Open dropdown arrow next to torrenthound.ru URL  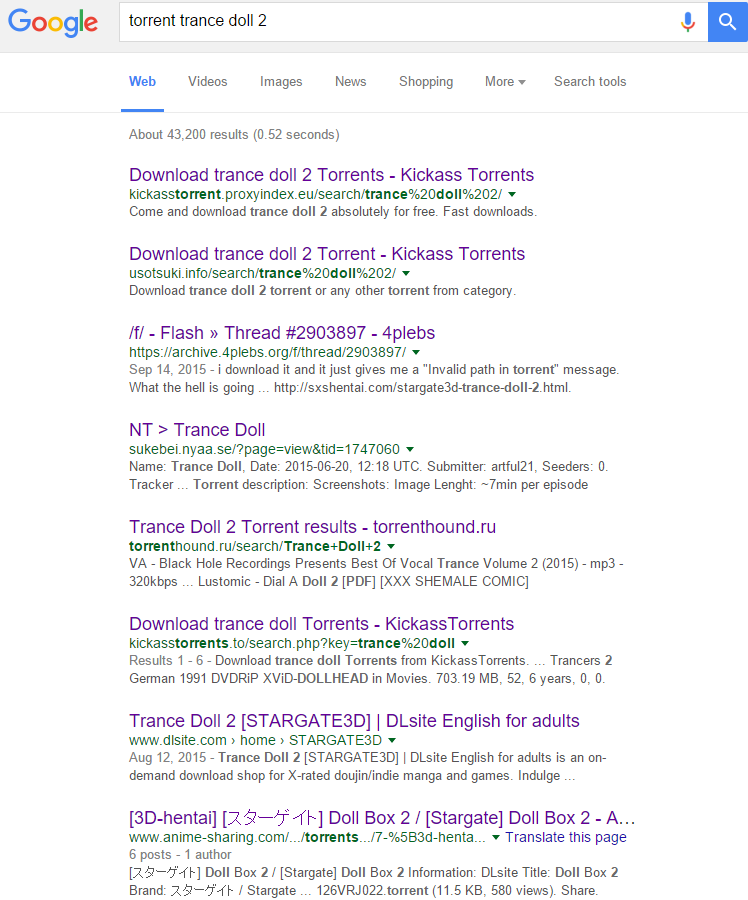click(391, 547)
